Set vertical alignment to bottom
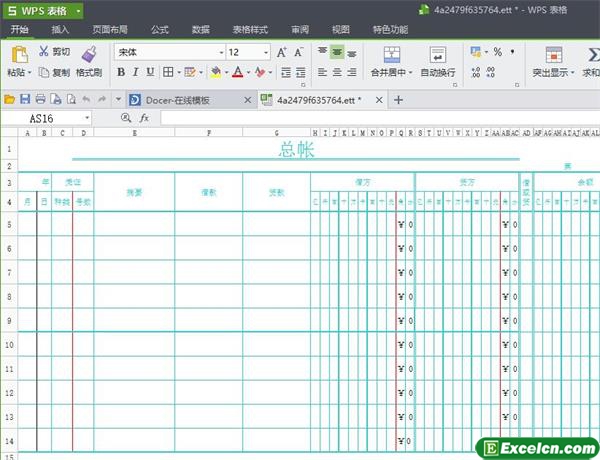Image resolution: width=600 pixels, height=460 pixels. coord(352,54)
